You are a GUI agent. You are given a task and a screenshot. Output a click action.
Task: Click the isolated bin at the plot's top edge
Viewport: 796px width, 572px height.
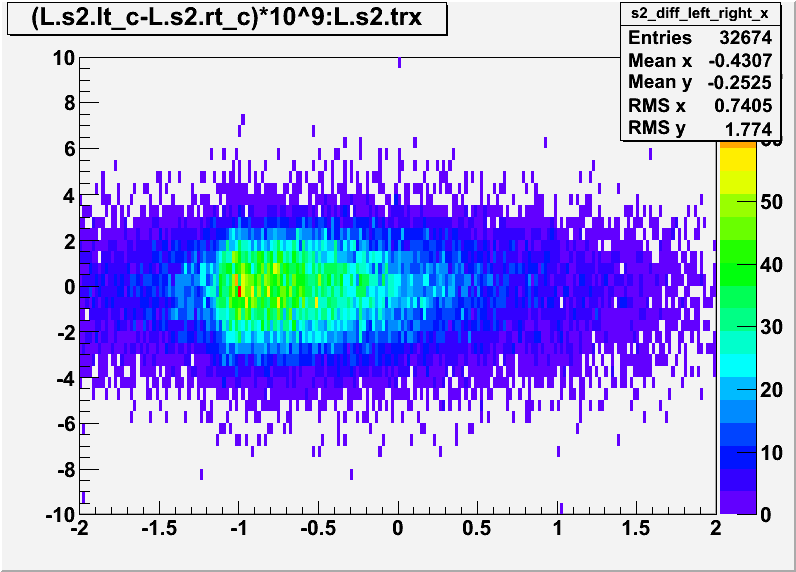[x=400, y=62]
